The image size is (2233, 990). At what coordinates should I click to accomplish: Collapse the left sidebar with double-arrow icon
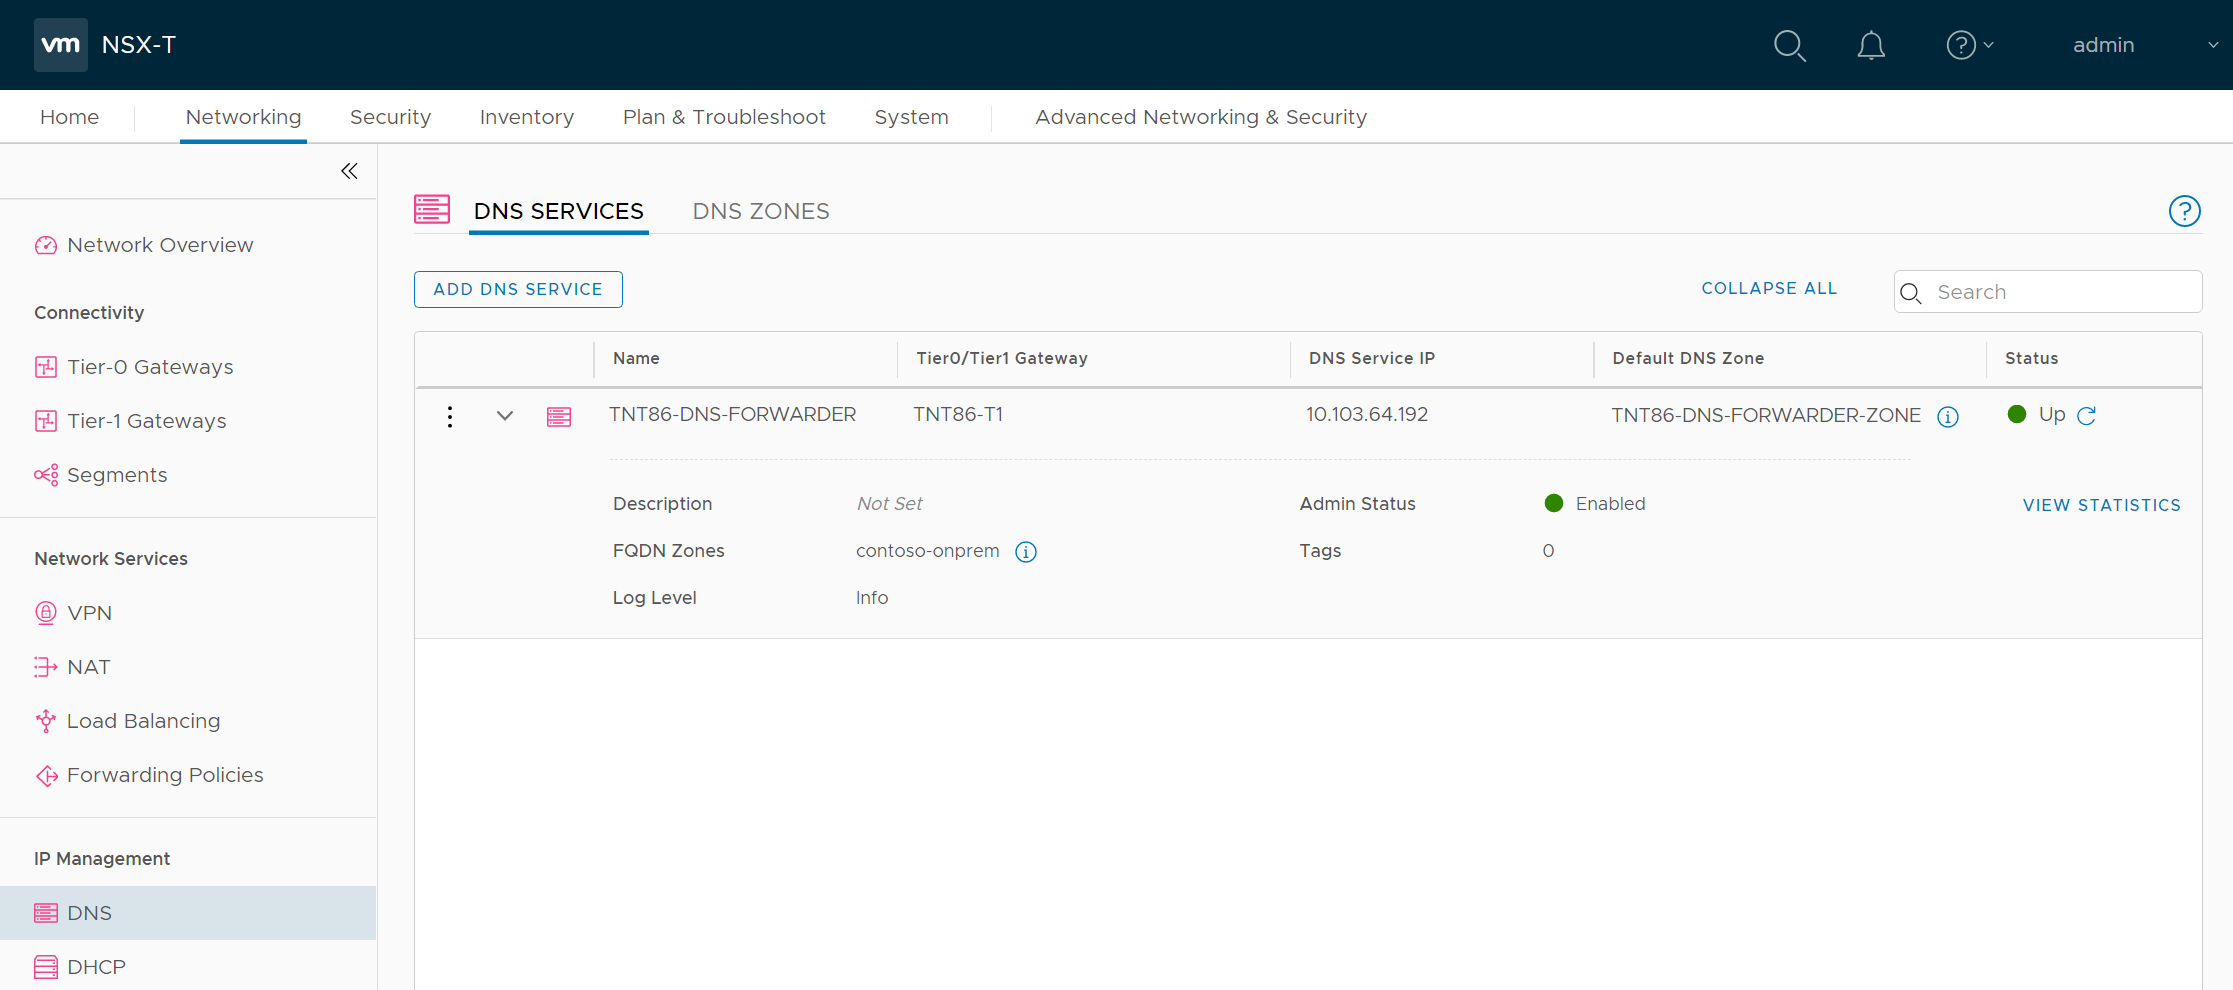(349, 171)
